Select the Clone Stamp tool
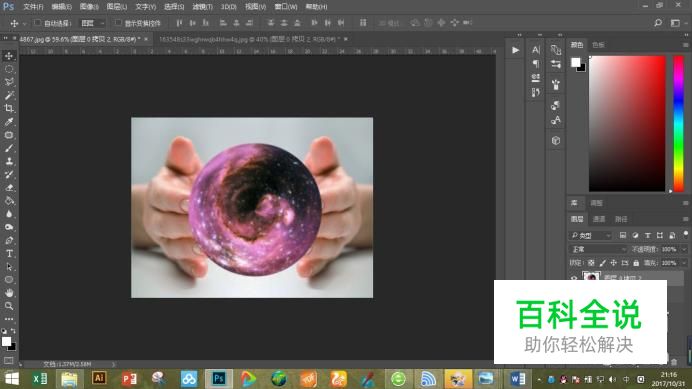 (x=9, y=161)
